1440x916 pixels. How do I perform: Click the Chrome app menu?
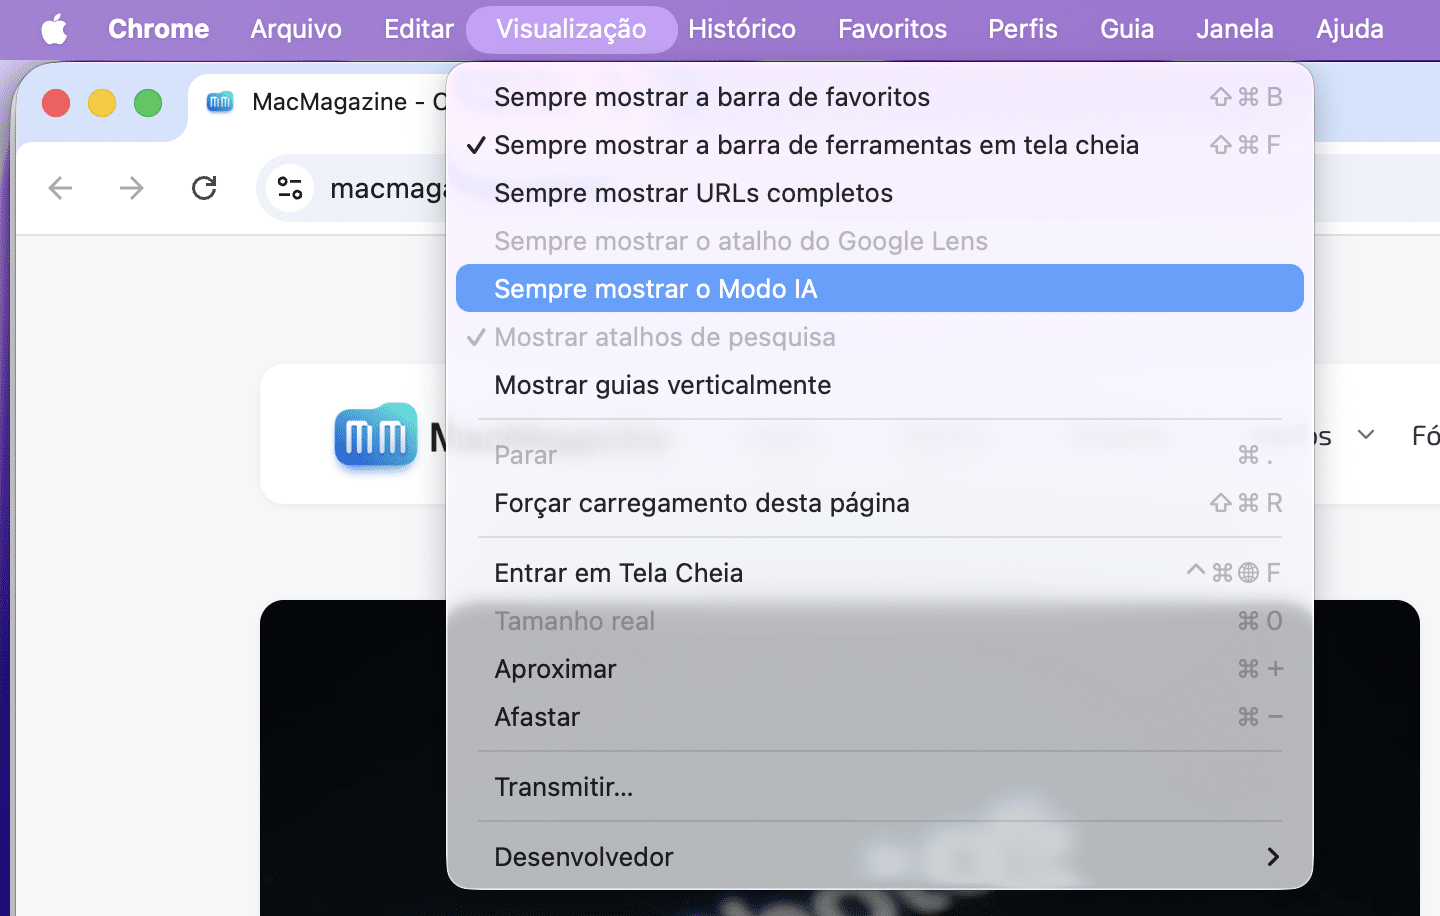coord(159,29)
